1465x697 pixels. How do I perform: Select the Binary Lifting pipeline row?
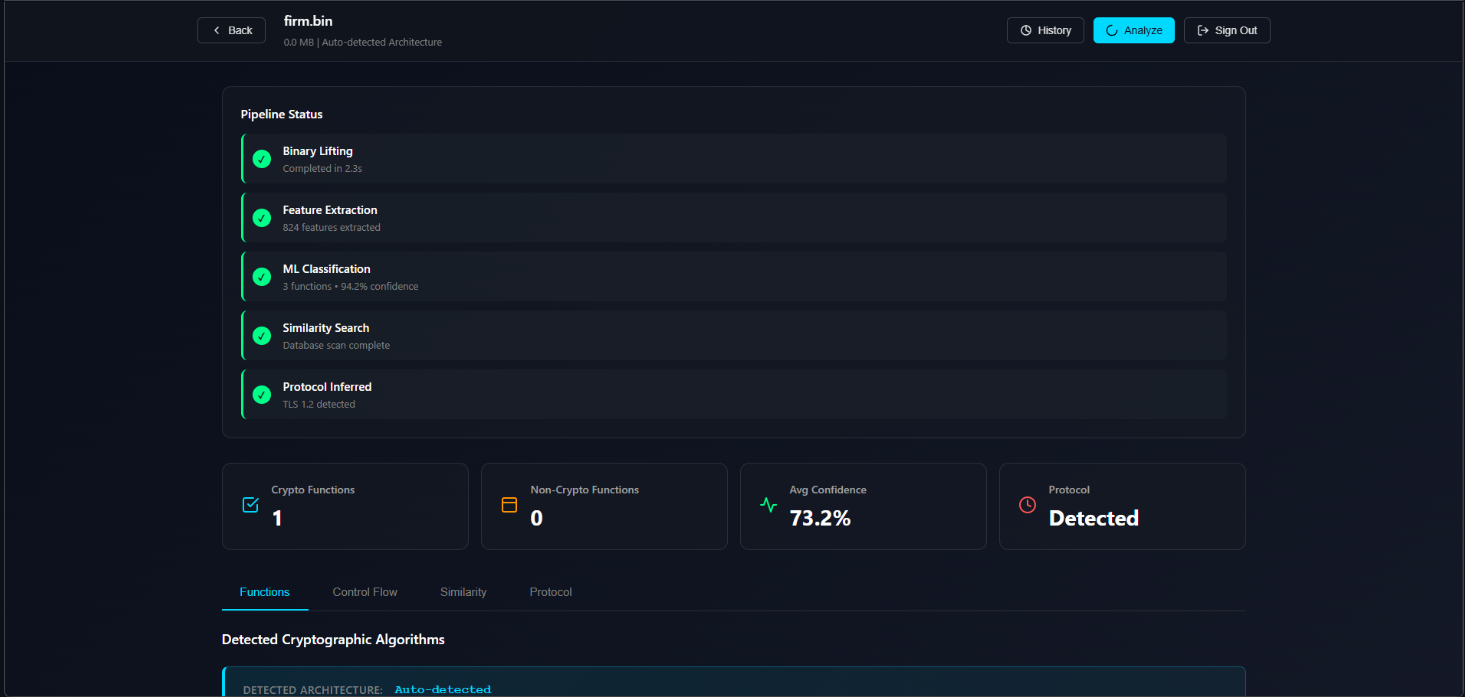[734, 159]
